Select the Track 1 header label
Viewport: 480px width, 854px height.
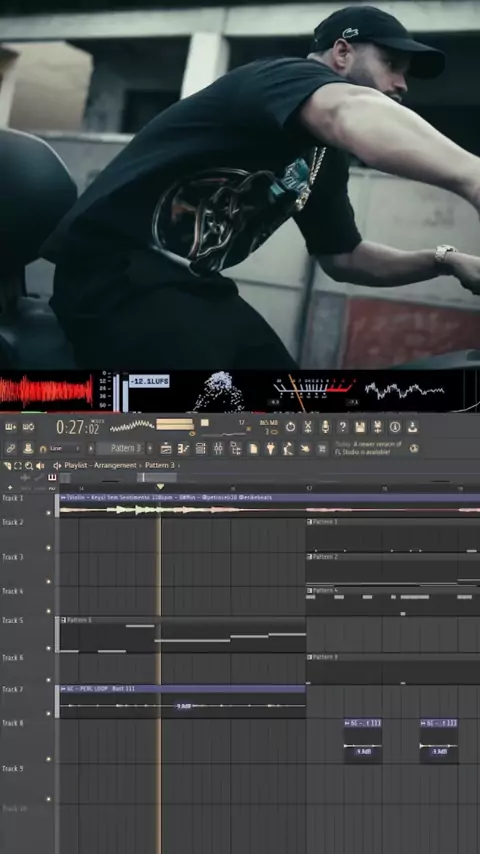tap(13, 498)
